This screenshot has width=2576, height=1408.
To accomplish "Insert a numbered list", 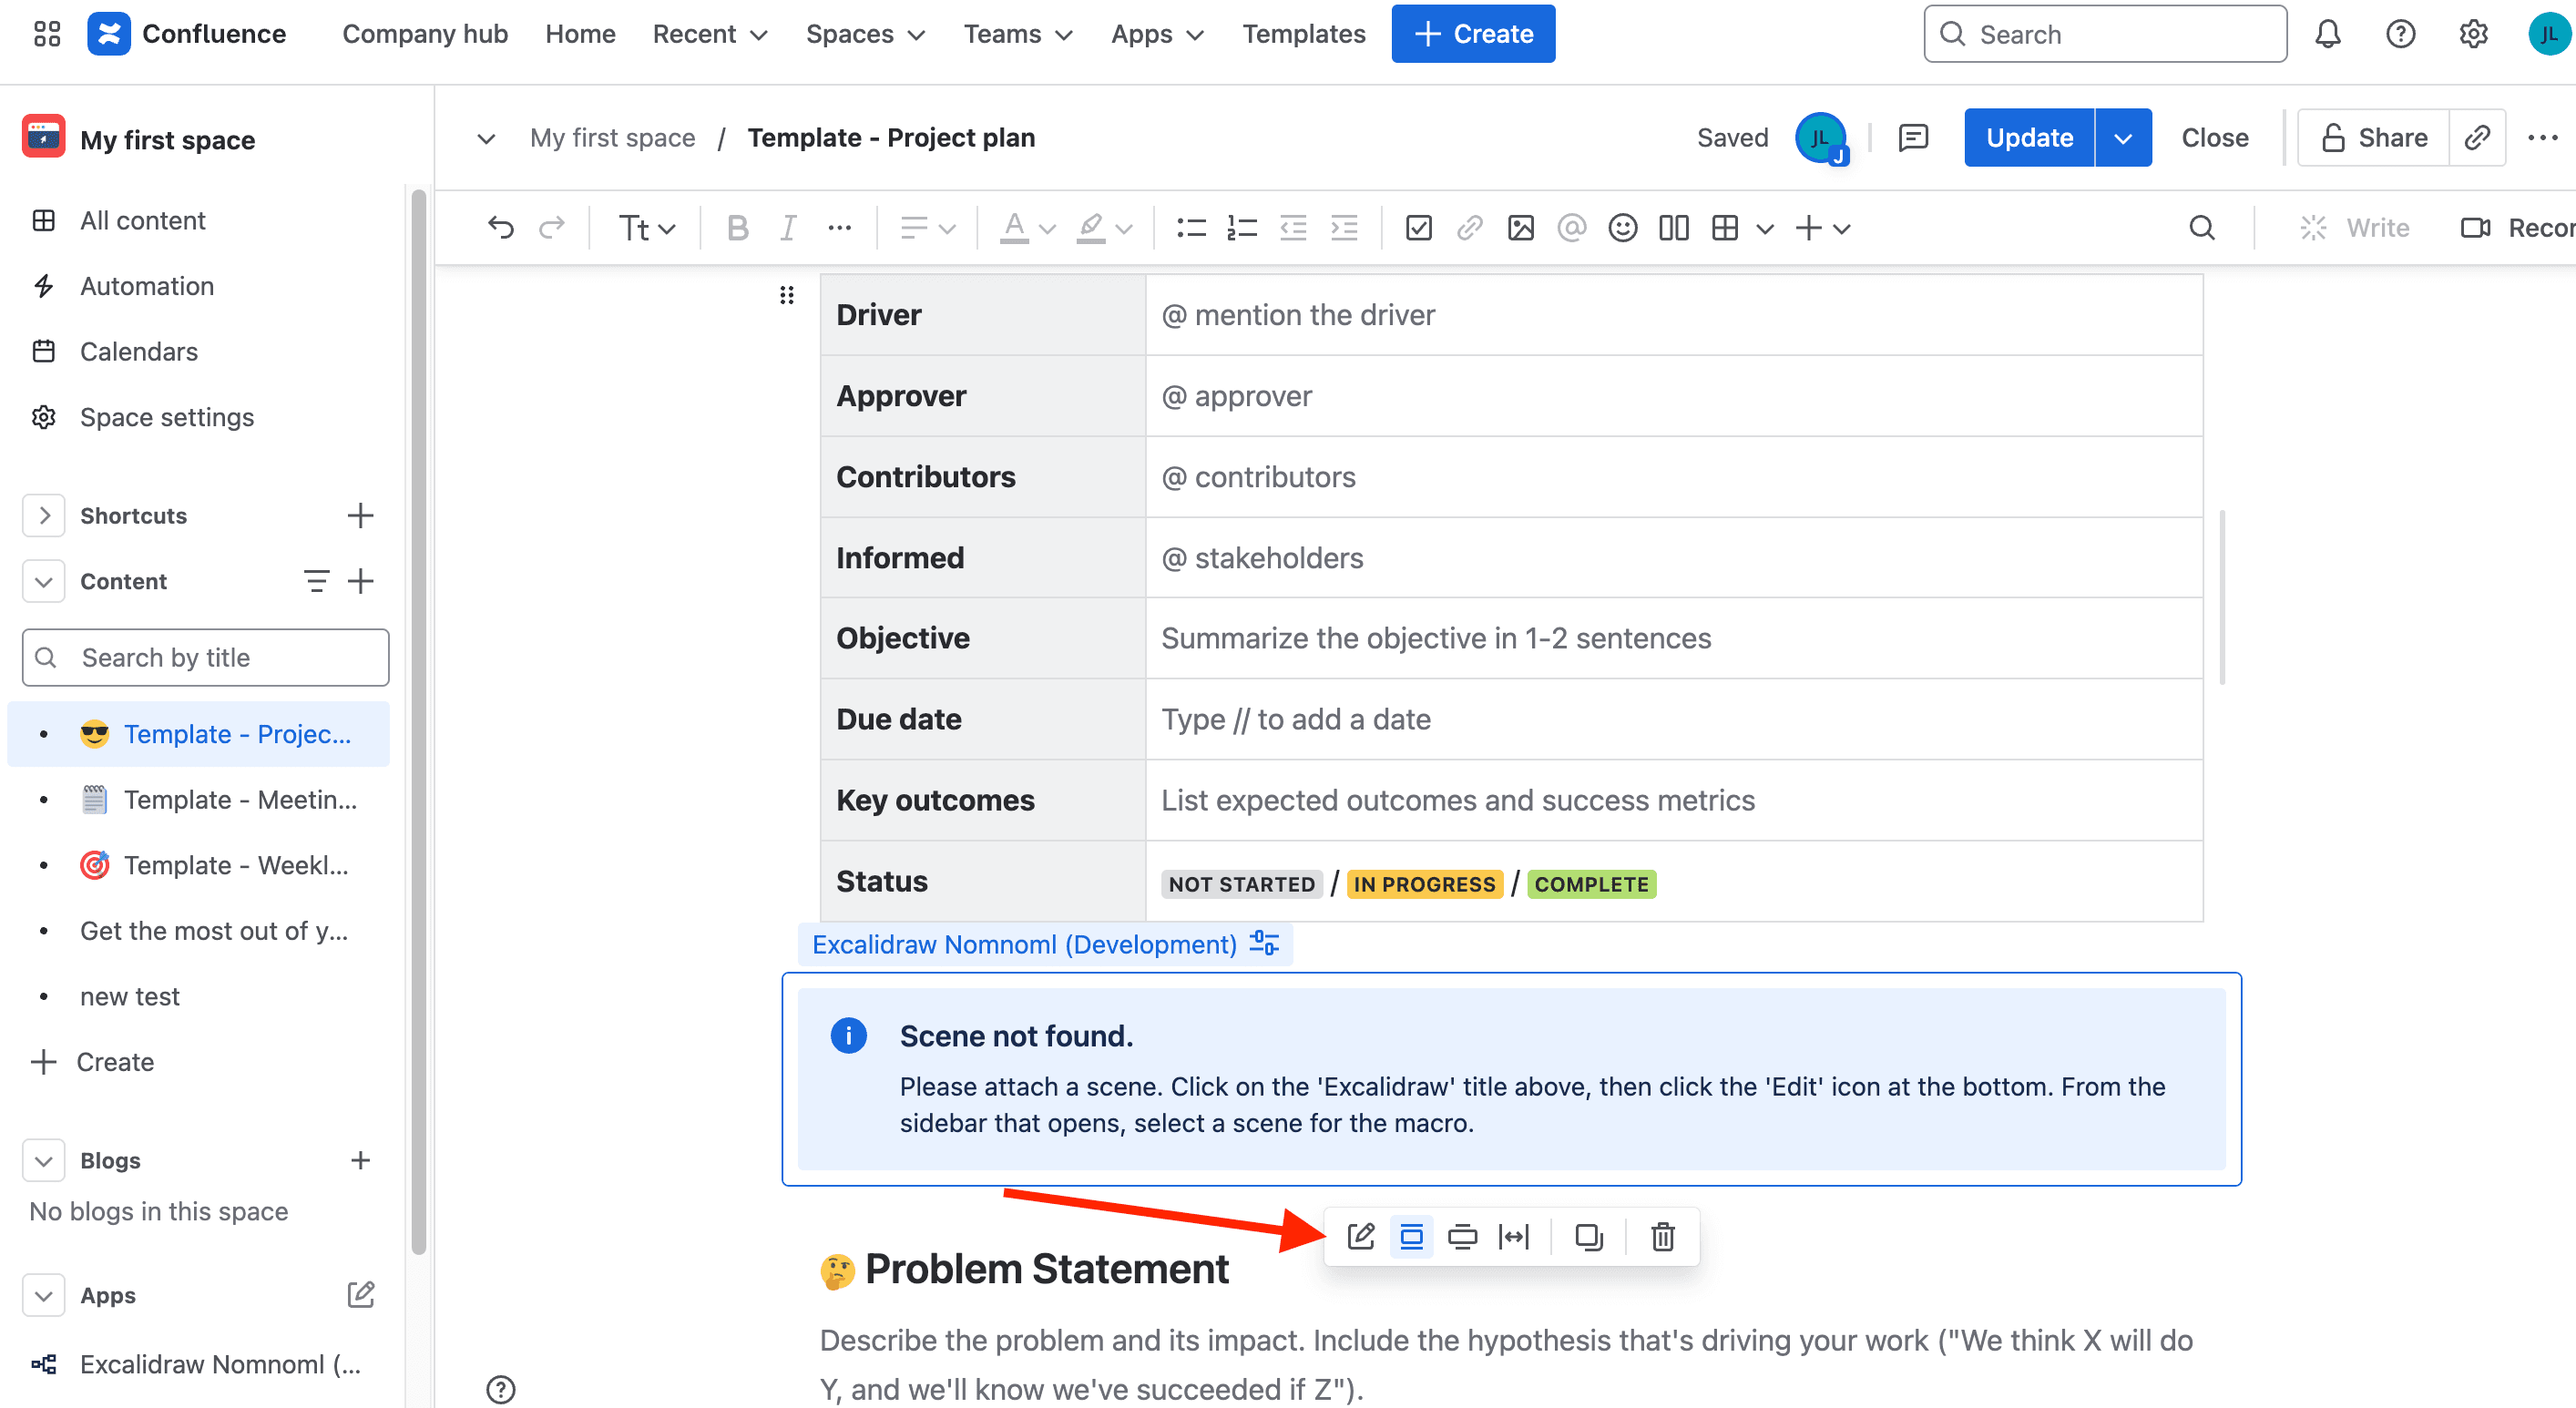I will tap(1242, 228).
